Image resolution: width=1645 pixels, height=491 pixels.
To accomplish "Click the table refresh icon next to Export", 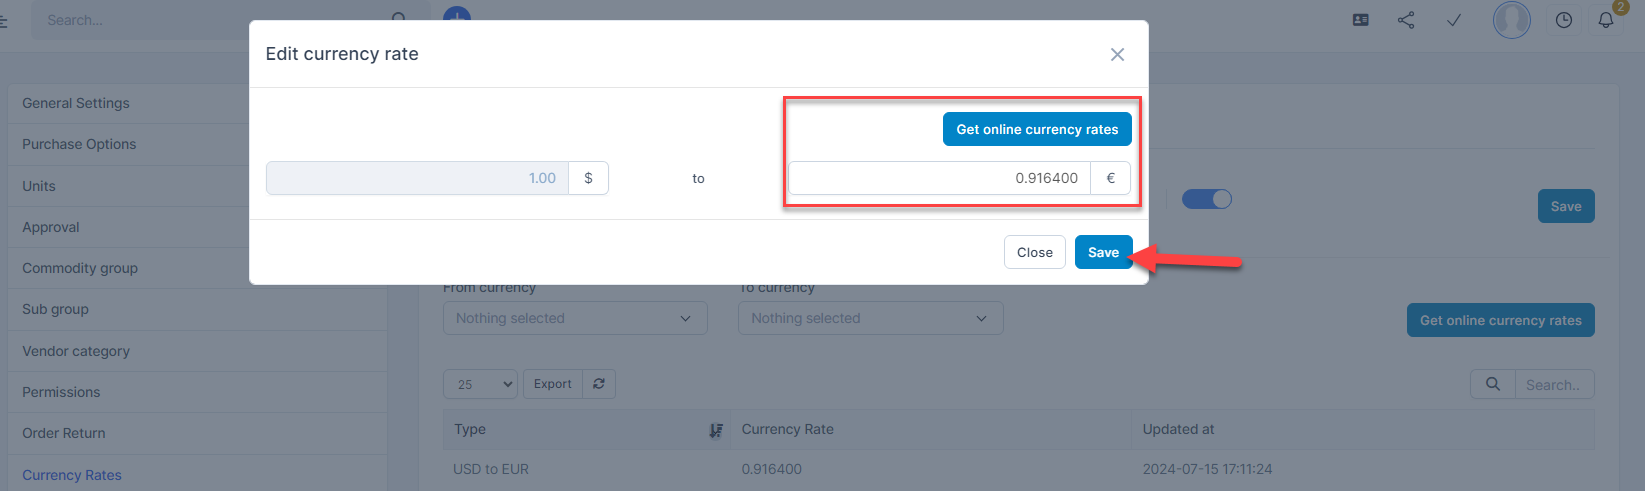I will point(599,384).
